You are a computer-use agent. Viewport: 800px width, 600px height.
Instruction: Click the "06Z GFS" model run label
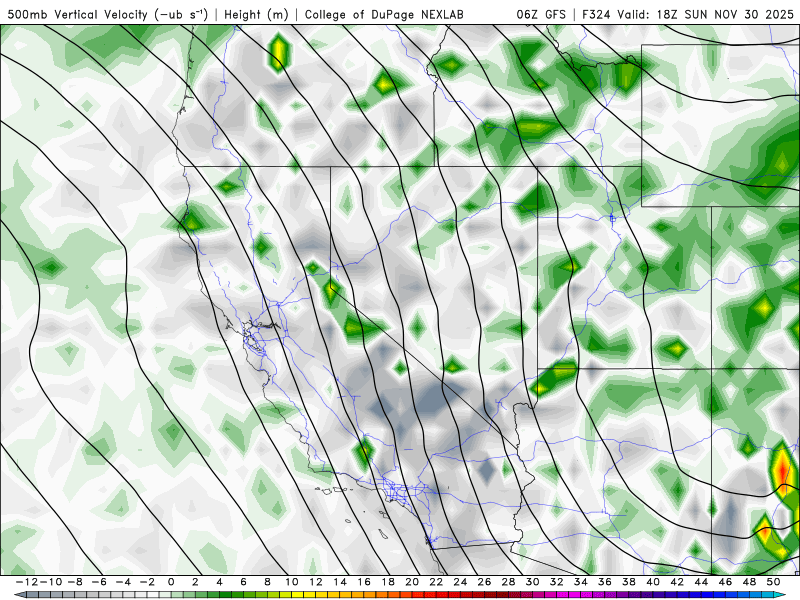pyautogui.click(x=541, y=14)
